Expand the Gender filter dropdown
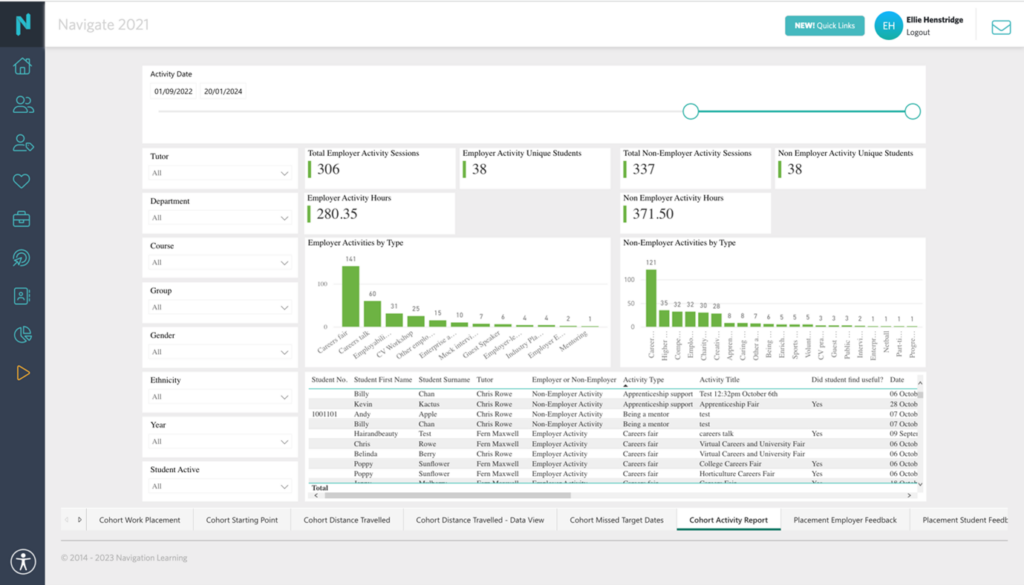 [x=220, y=352]
